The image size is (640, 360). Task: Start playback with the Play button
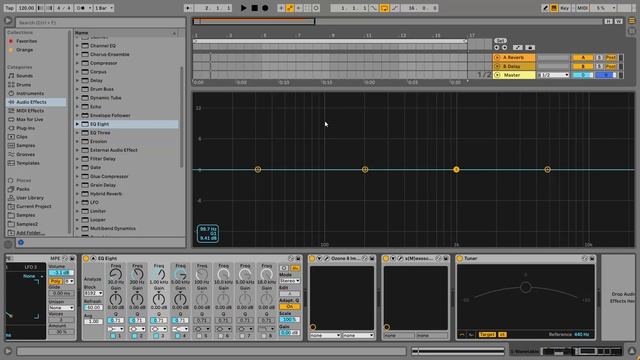coord(243,8)
